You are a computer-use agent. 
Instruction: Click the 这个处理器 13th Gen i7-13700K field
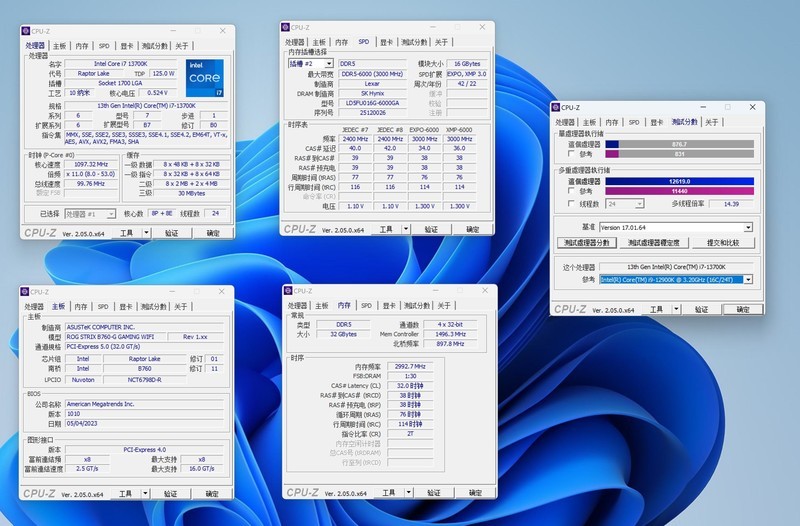[676, 267]
